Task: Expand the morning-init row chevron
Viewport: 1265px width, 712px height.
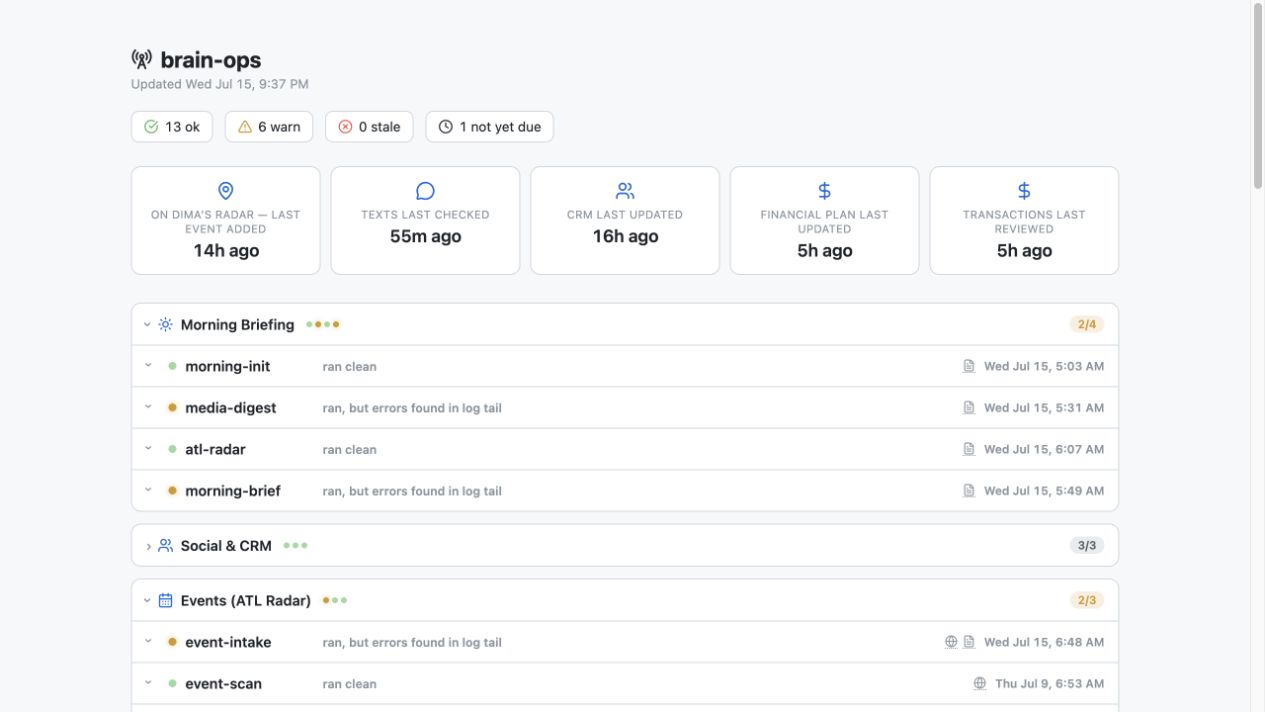Action: click(x=148, y=366)
